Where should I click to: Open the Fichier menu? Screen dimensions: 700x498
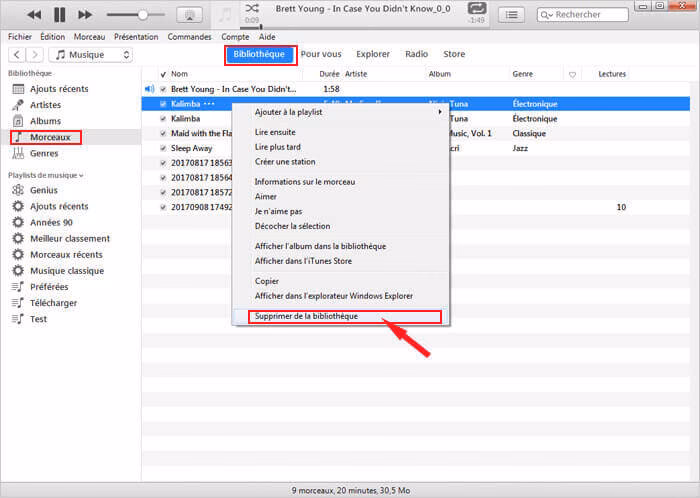click(x=20, y=37)
